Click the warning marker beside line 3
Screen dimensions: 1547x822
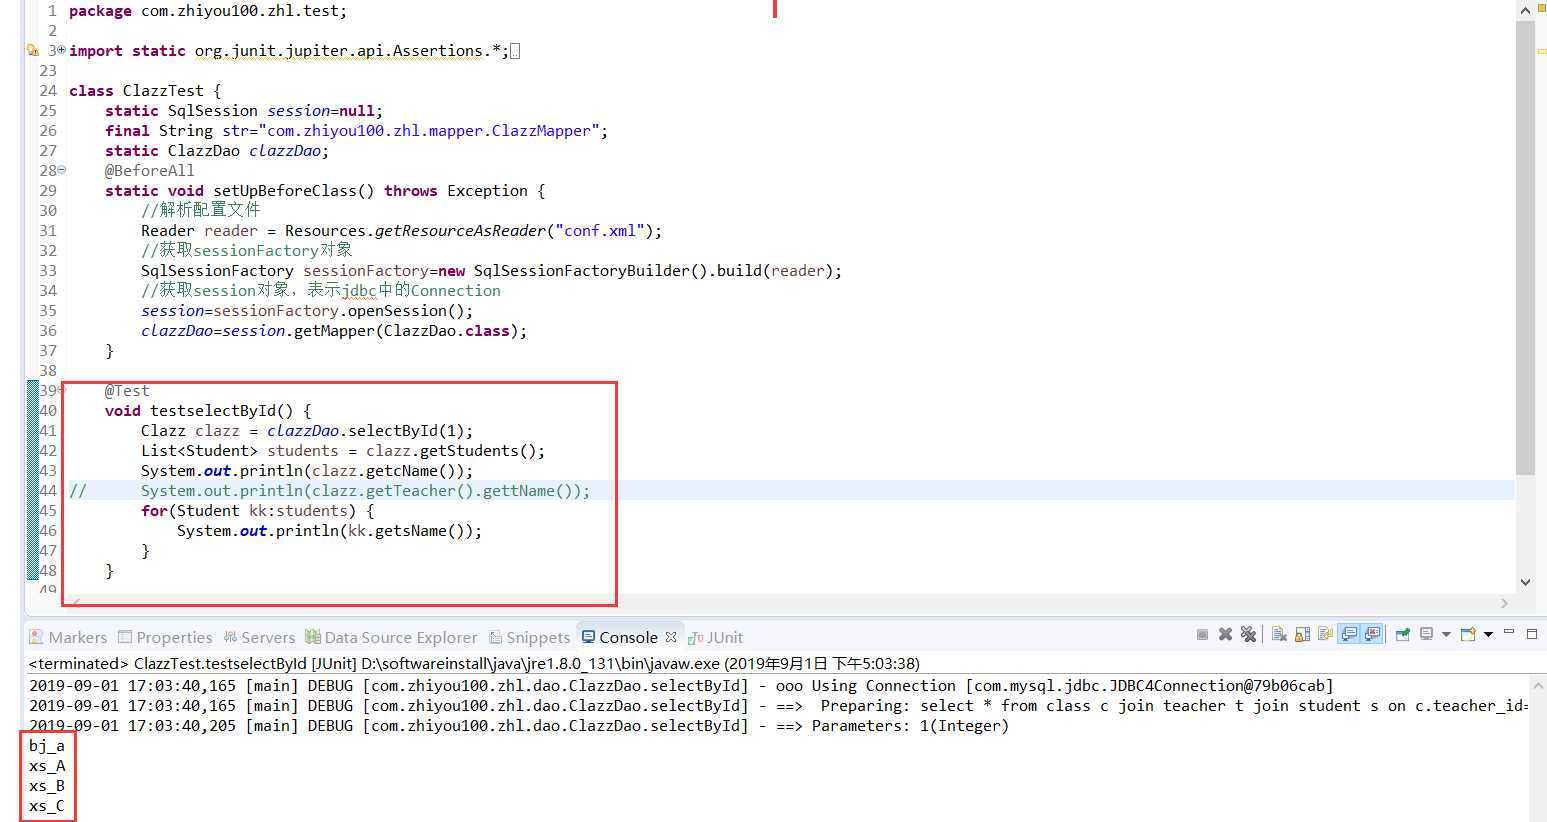[x=32, y=50]
